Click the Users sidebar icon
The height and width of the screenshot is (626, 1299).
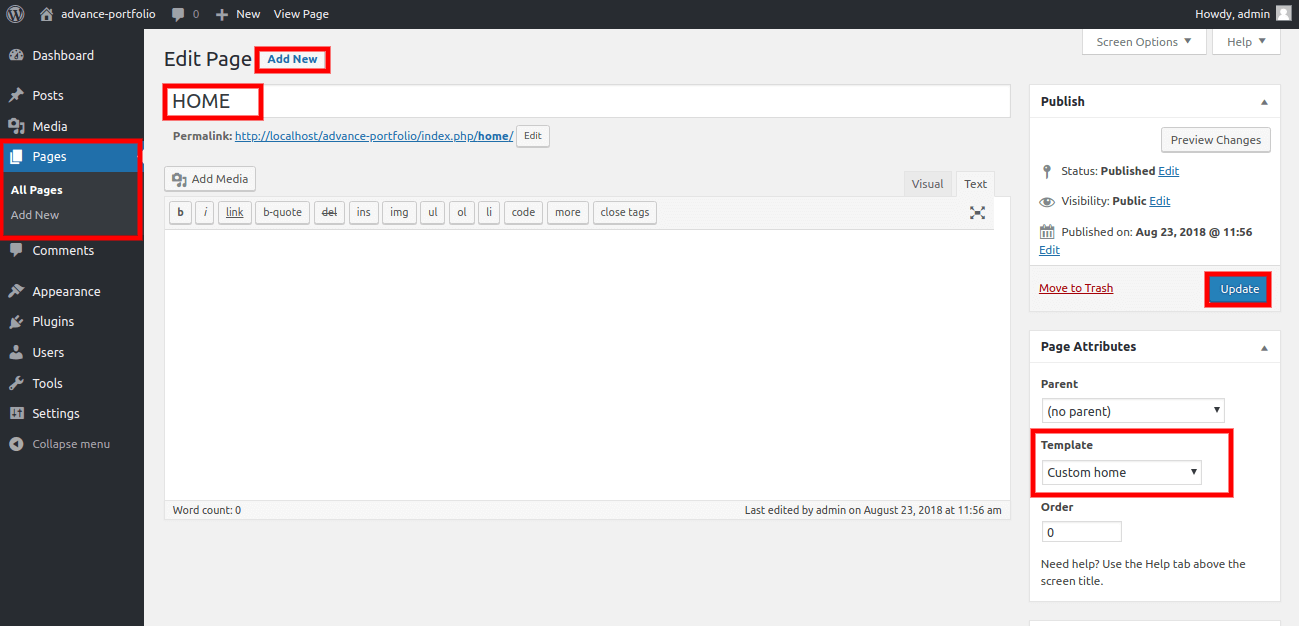16,353
